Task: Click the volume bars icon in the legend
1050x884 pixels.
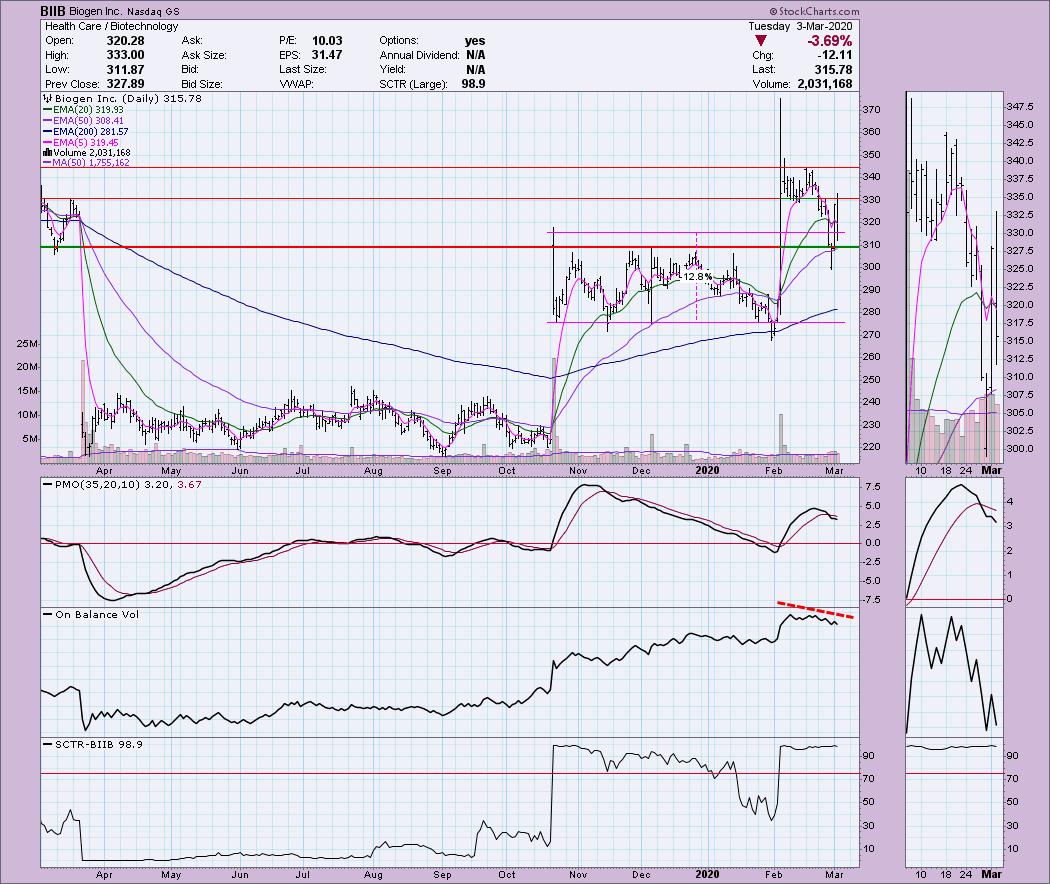Action: point(48,153)
